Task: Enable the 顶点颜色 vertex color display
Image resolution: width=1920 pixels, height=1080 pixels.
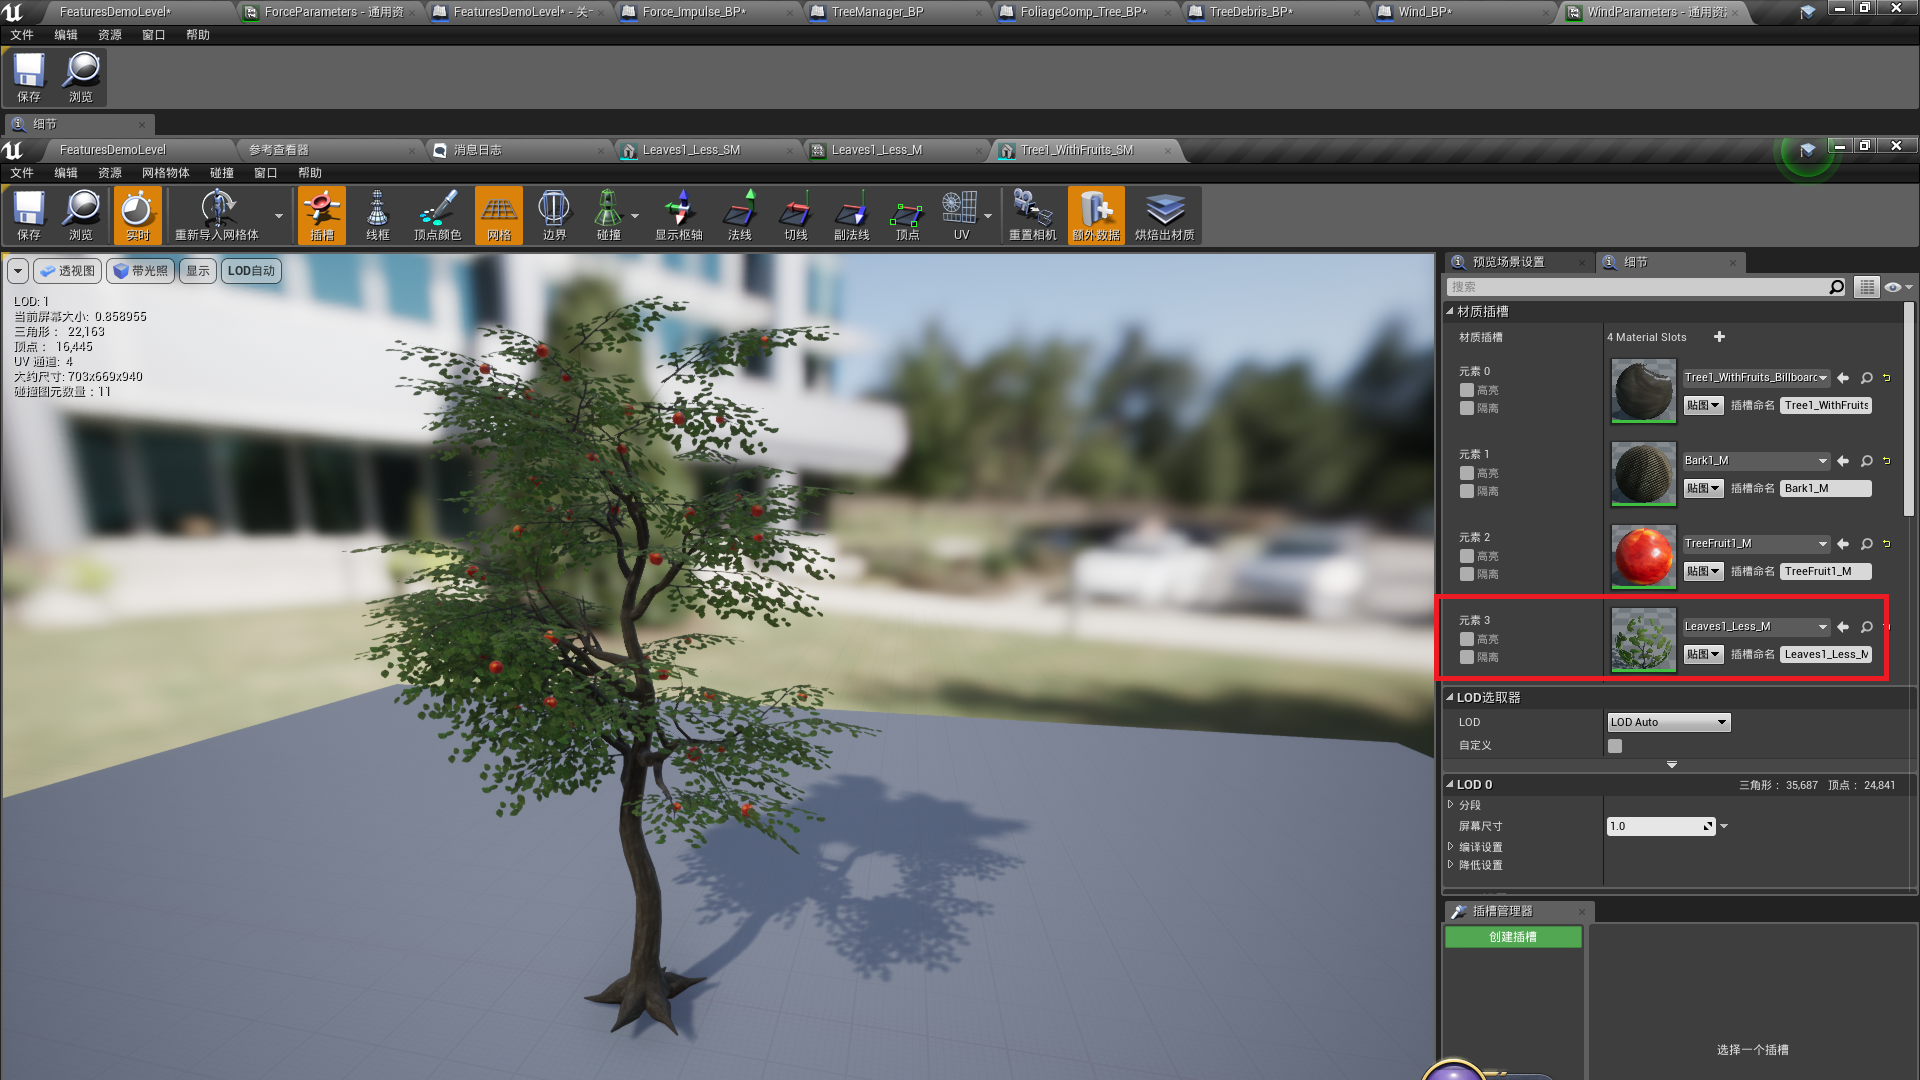Action: click(x=437, y=215)
